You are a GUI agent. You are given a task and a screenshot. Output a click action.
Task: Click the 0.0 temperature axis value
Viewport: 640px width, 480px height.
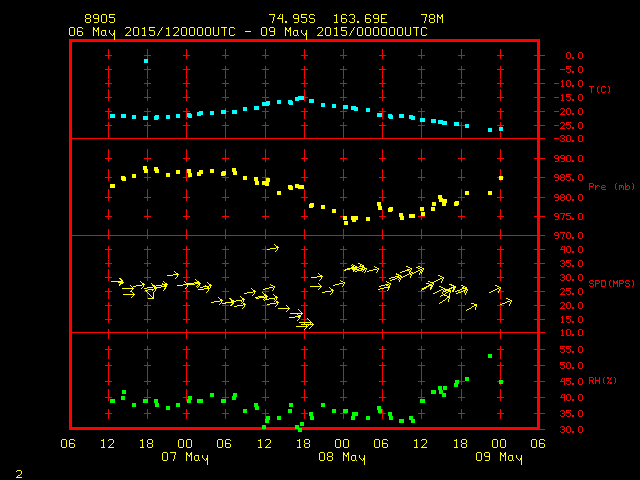pos(574,56)
